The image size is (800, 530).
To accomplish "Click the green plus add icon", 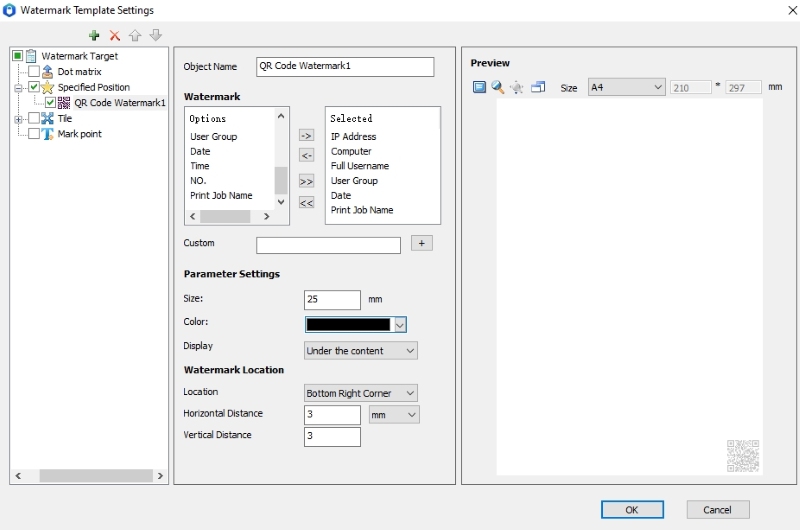I will [x=94, y=35].
